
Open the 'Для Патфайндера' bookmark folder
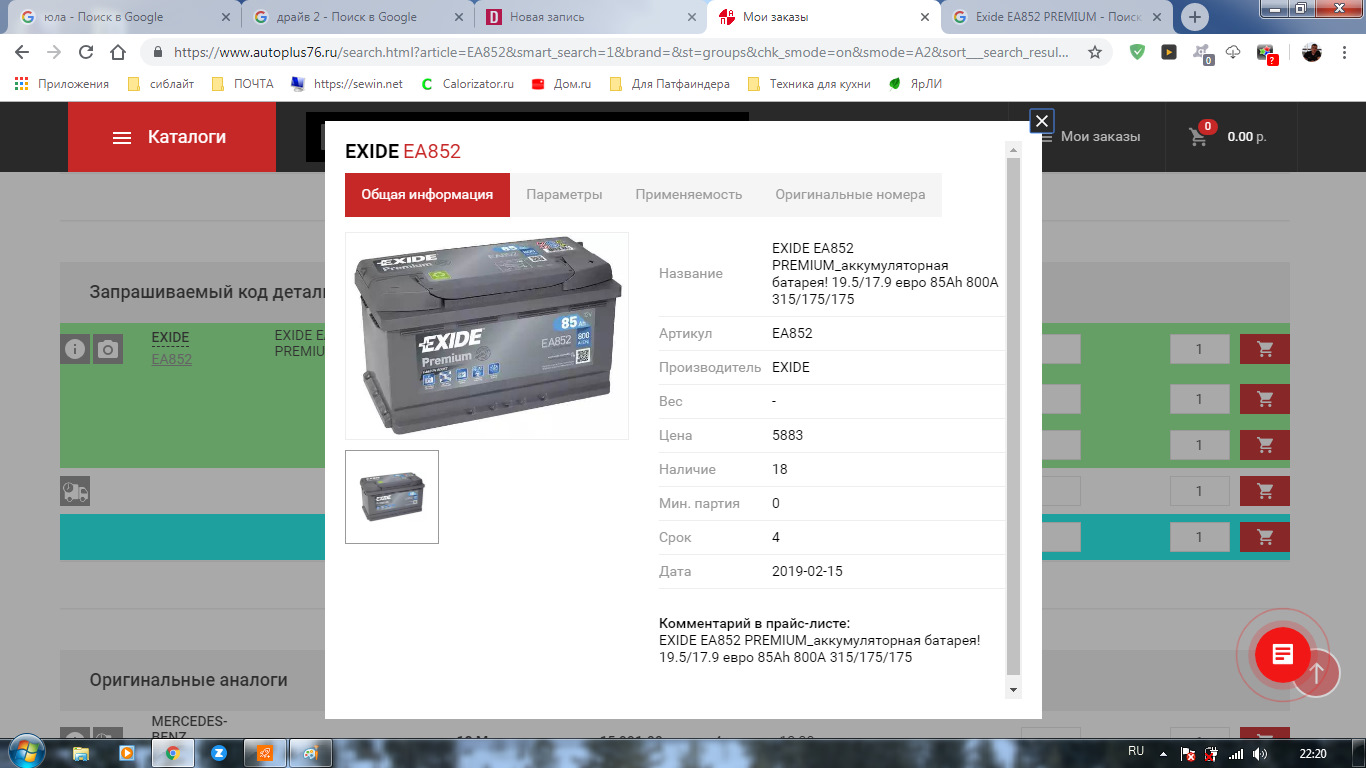670,84
